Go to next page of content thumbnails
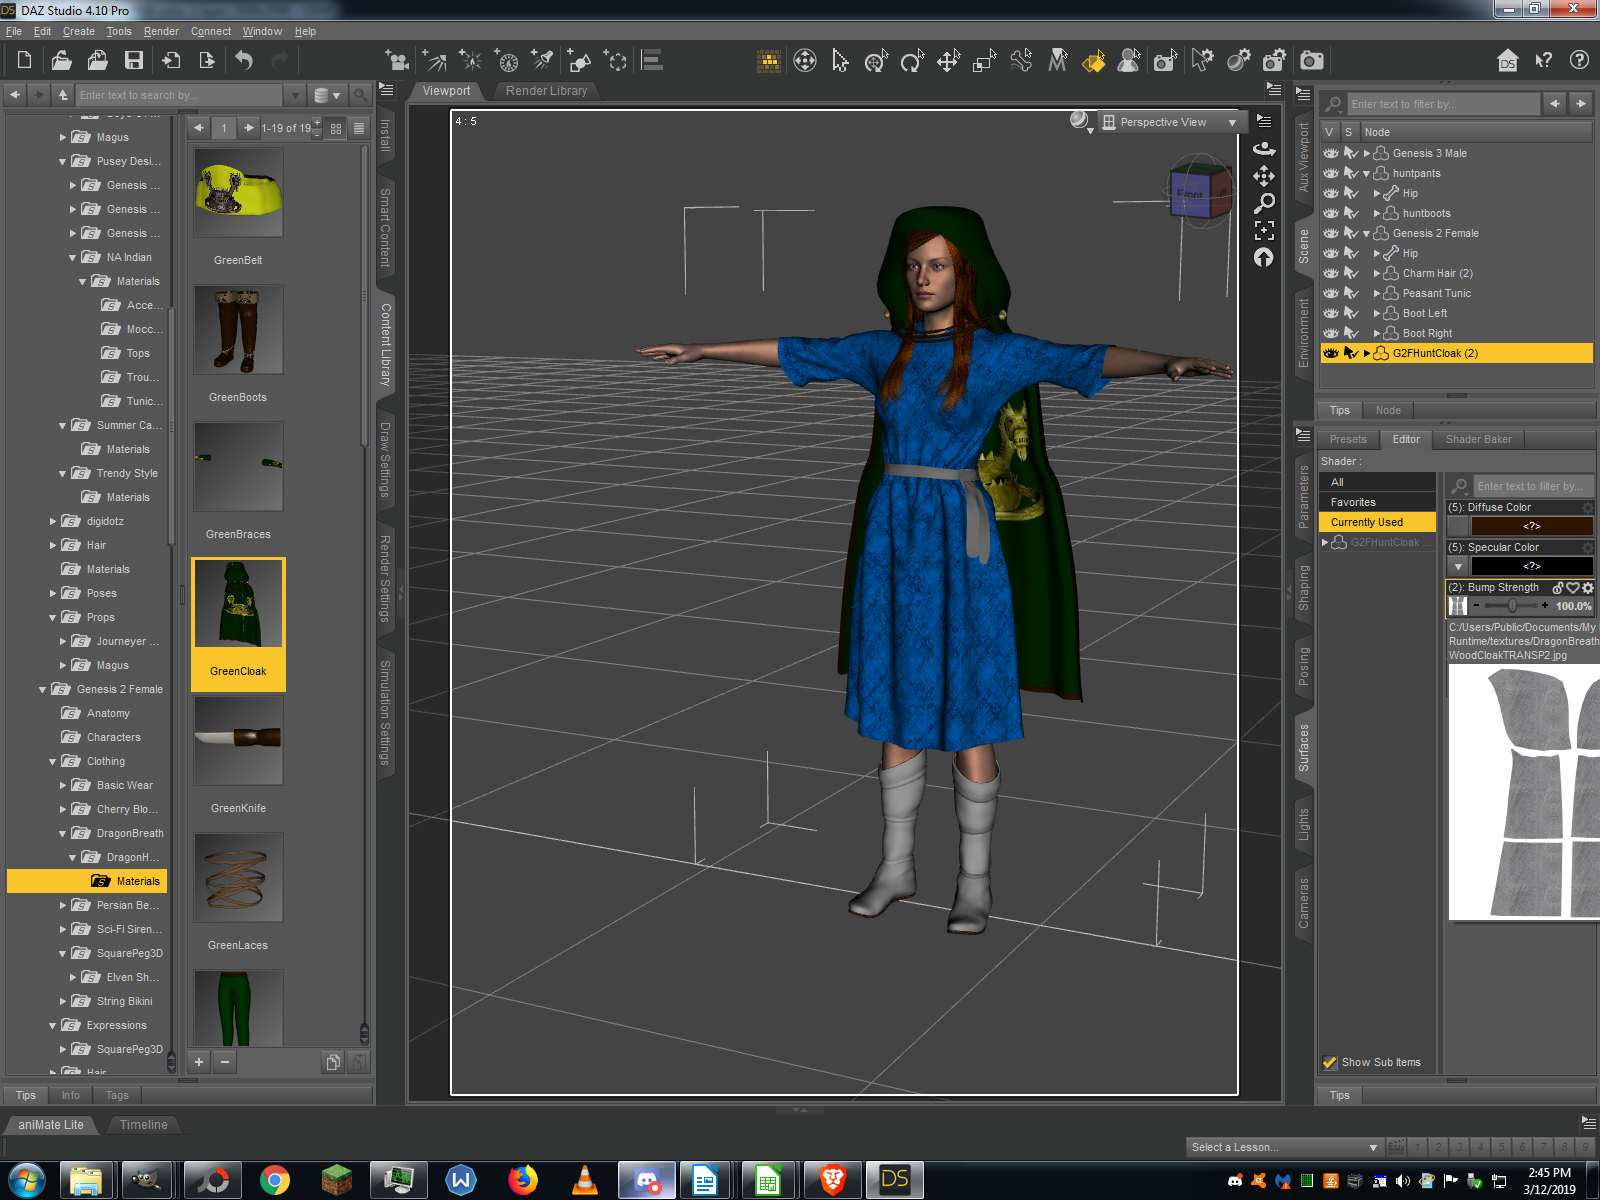Screen dimensions: 1600x1200 (x=249, y=128)
